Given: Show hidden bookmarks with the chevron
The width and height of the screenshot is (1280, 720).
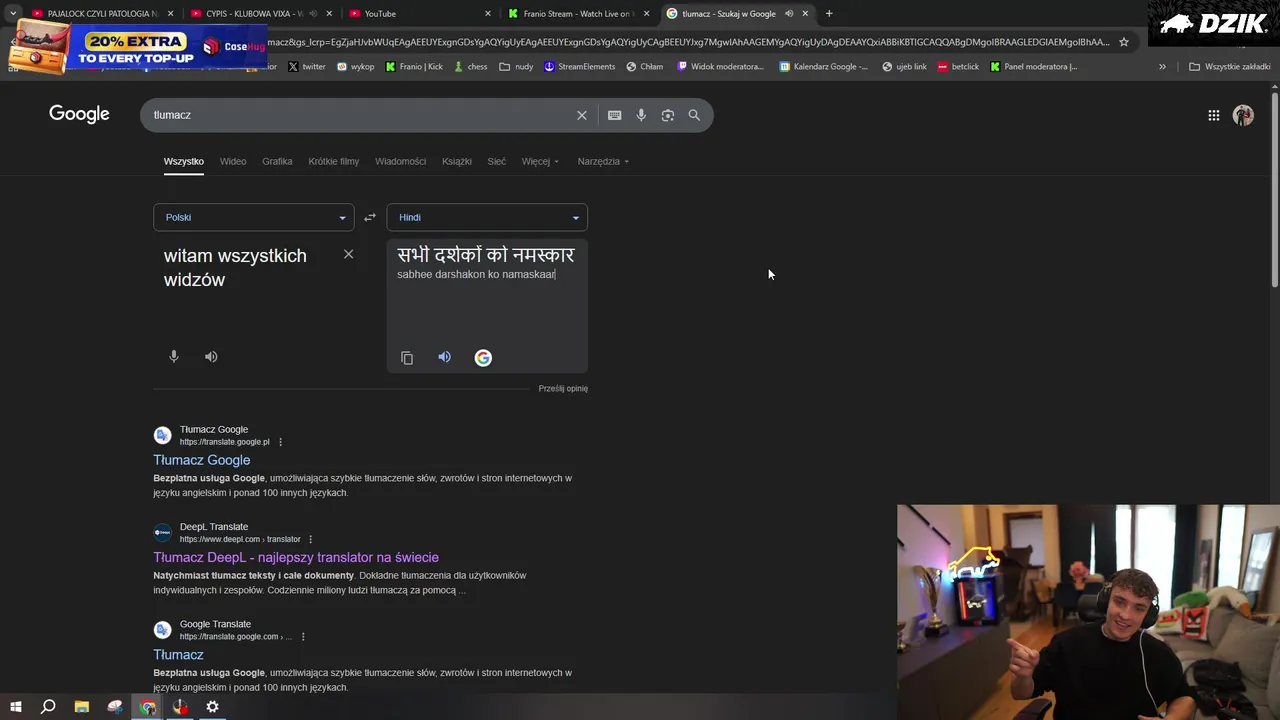Looking at the screenshot, I should 1162,67.
